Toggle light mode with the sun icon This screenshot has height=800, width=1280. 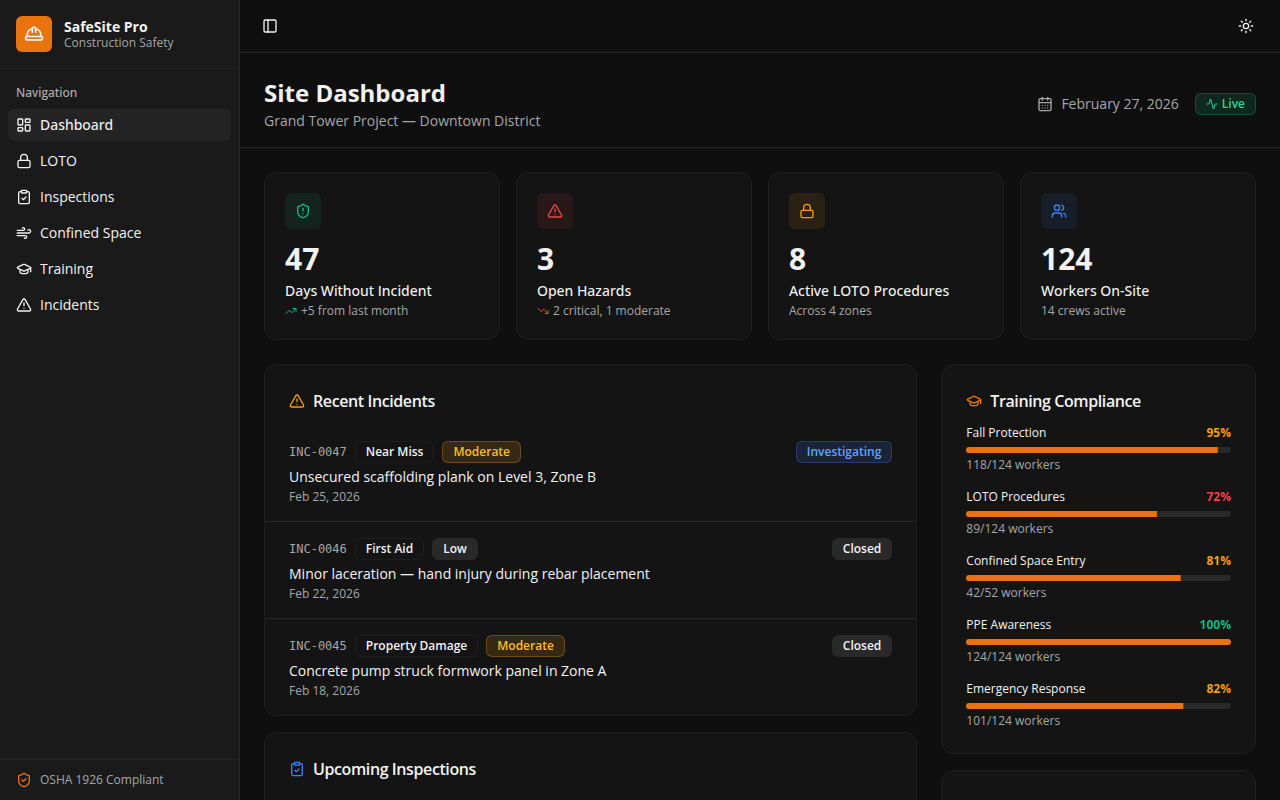[x=1245, y=26]
